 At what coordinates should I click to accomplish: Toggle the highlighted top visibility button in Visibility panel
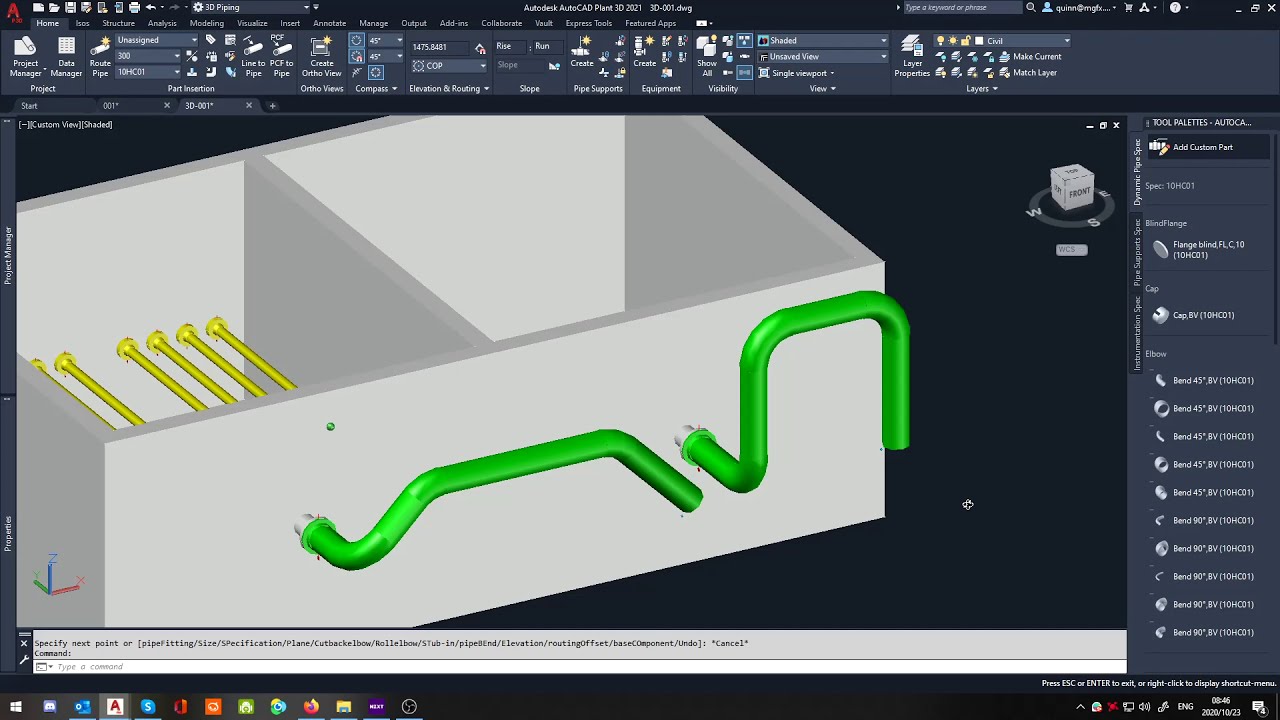click(744, 41)
